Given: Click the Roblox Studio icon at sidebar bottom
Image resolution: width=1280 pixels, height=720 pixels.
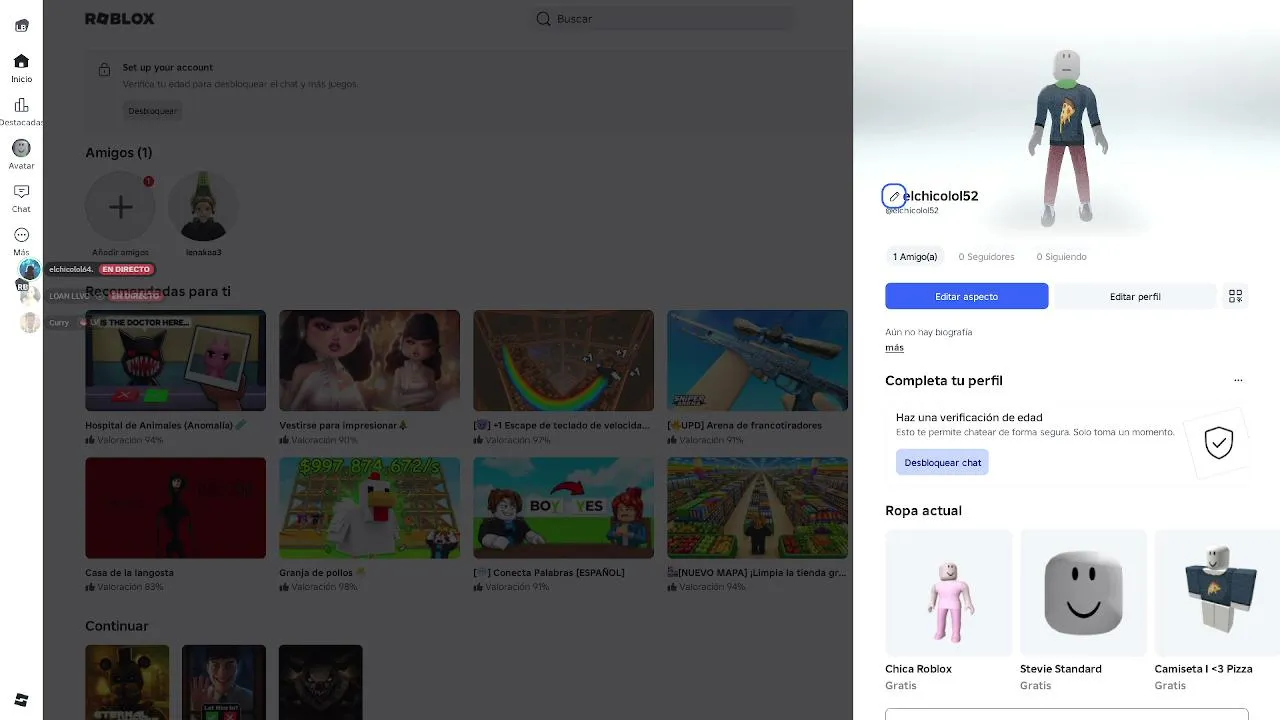Looking at the screenshot, I should coord(21,699).
